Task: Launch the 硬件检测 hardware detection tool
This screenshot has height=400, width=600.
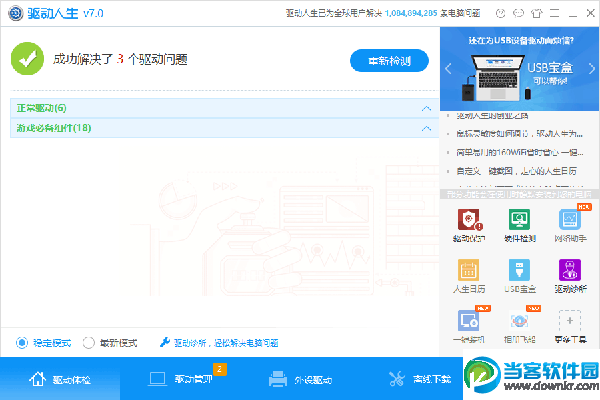Action: pos(519,225)
